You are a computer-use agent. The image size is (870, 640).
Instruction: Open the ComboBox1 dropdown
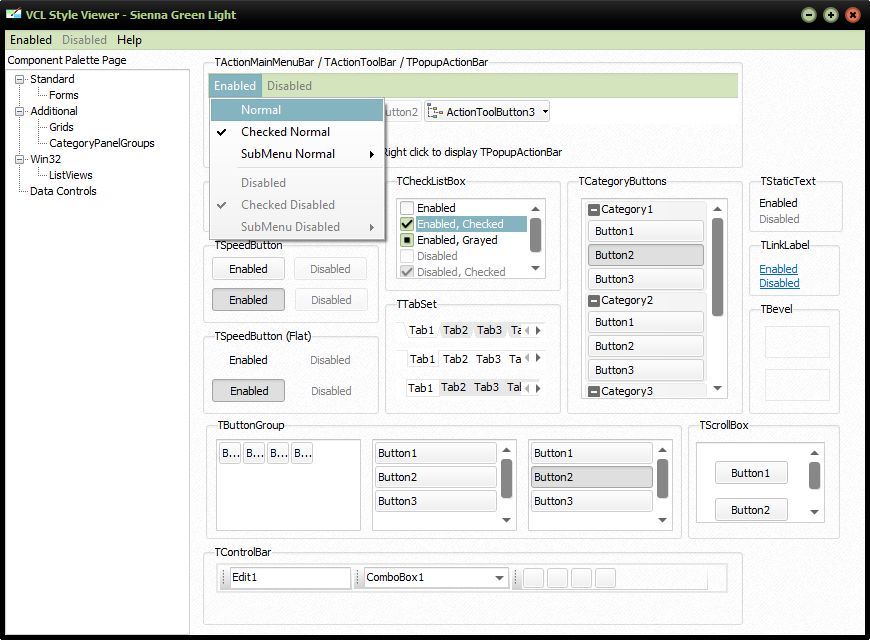[499, 578]
